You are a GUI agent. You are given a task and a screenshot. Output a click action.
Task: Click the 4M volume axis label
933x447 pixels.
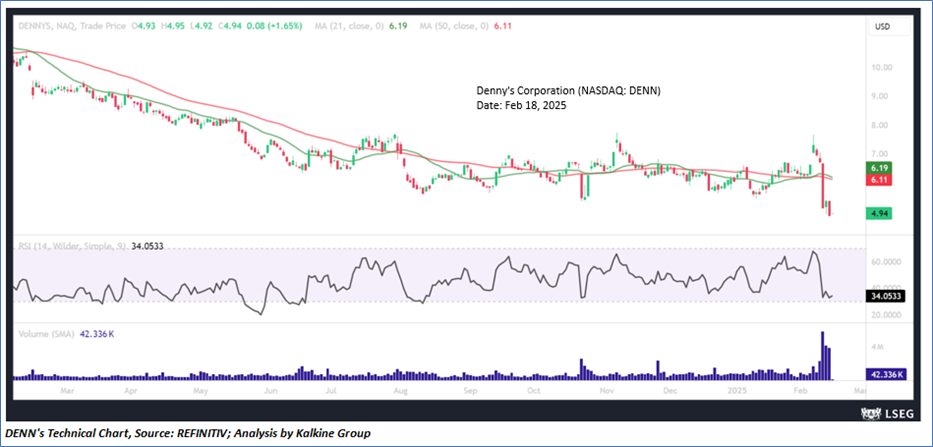[879, 346]
